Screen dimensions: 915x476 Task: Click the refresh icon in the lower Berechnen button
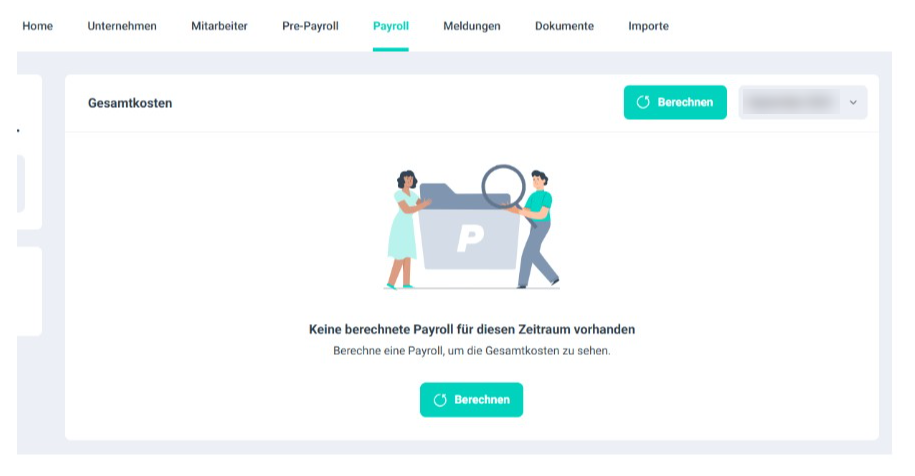point(440,400)
